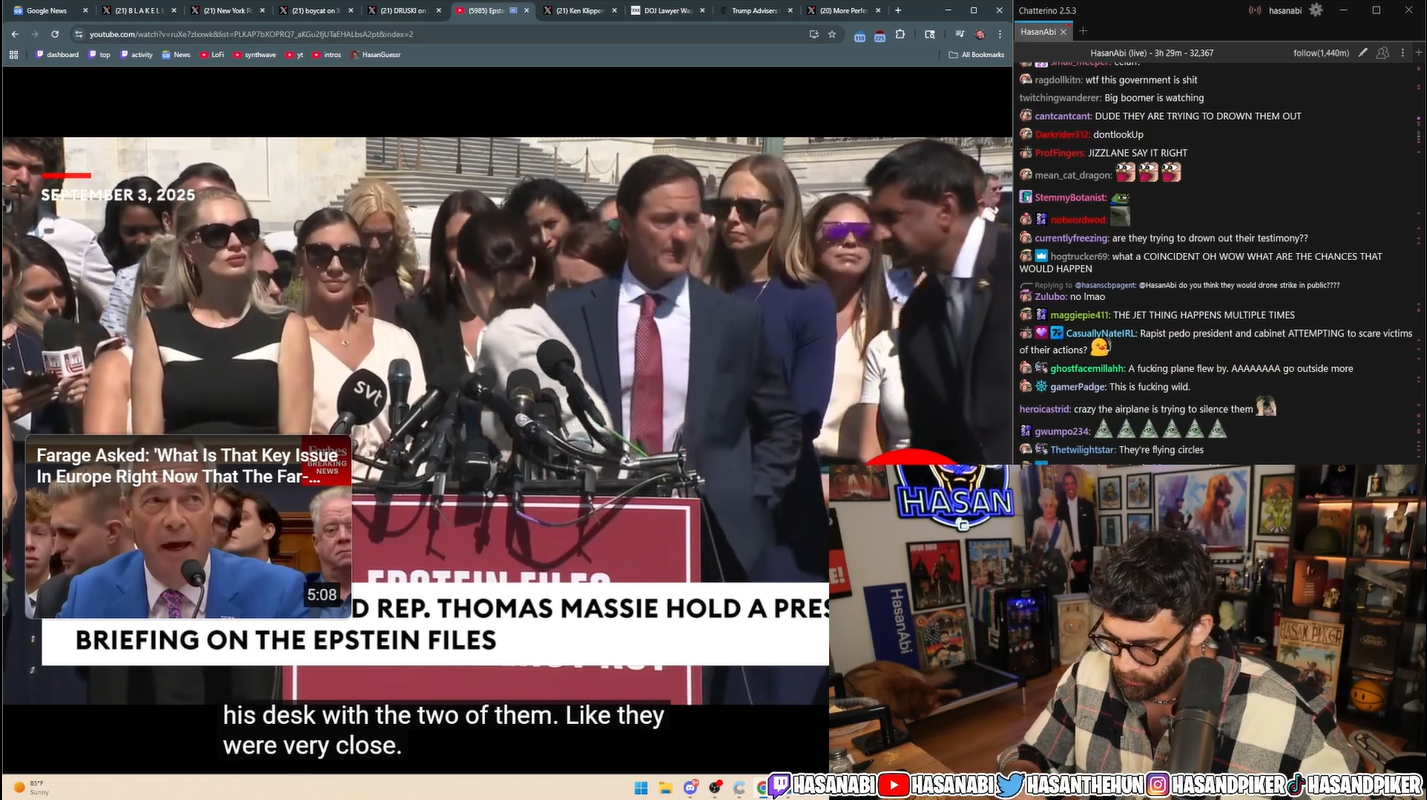This screenshot has height=800, width=1427.
Task: Open Chrome apps grid in bookmarks bar
Action: click(14, 55)
